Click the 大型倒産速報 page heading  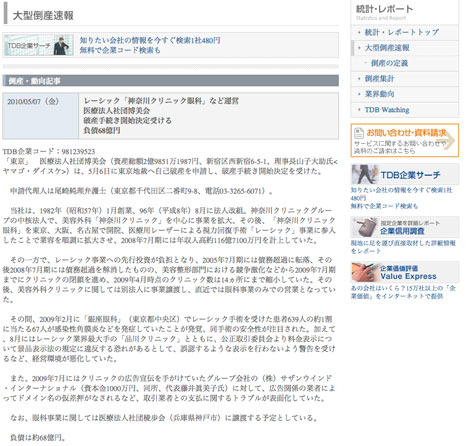click(x=43, y=16)
